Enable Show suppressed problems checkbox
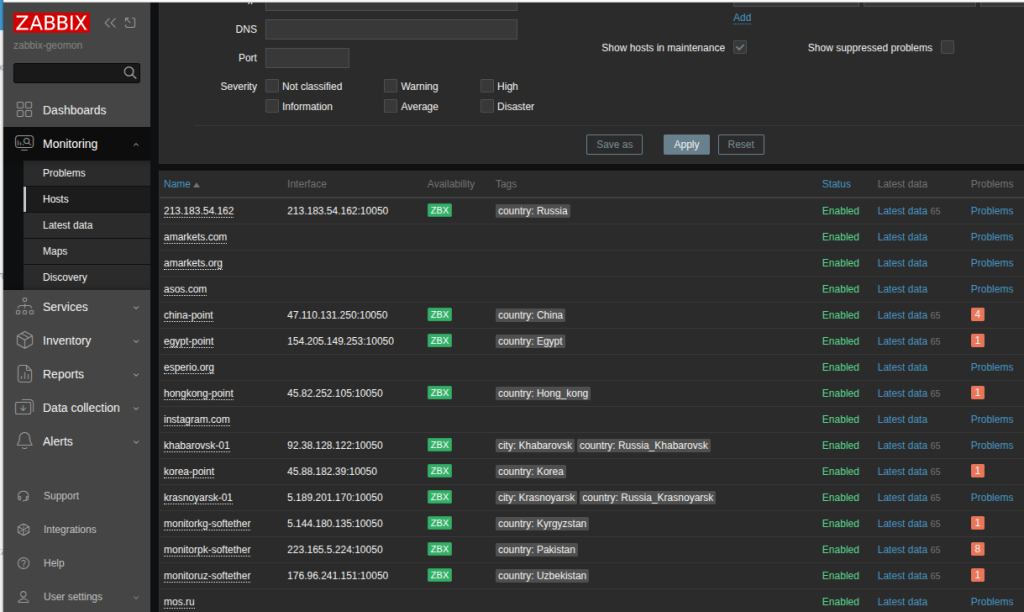 (x=947, y=47)
